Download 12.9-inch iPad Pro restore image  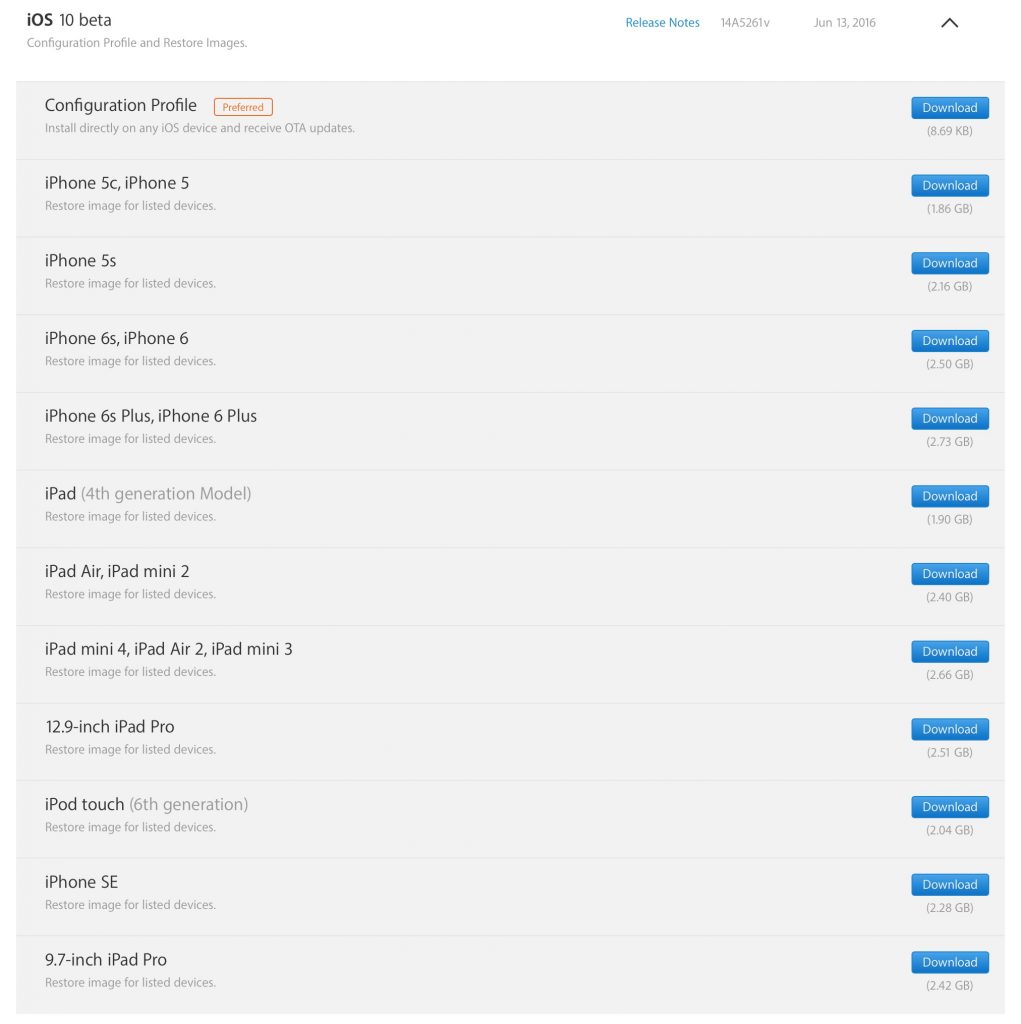click(x=949, y=729)
